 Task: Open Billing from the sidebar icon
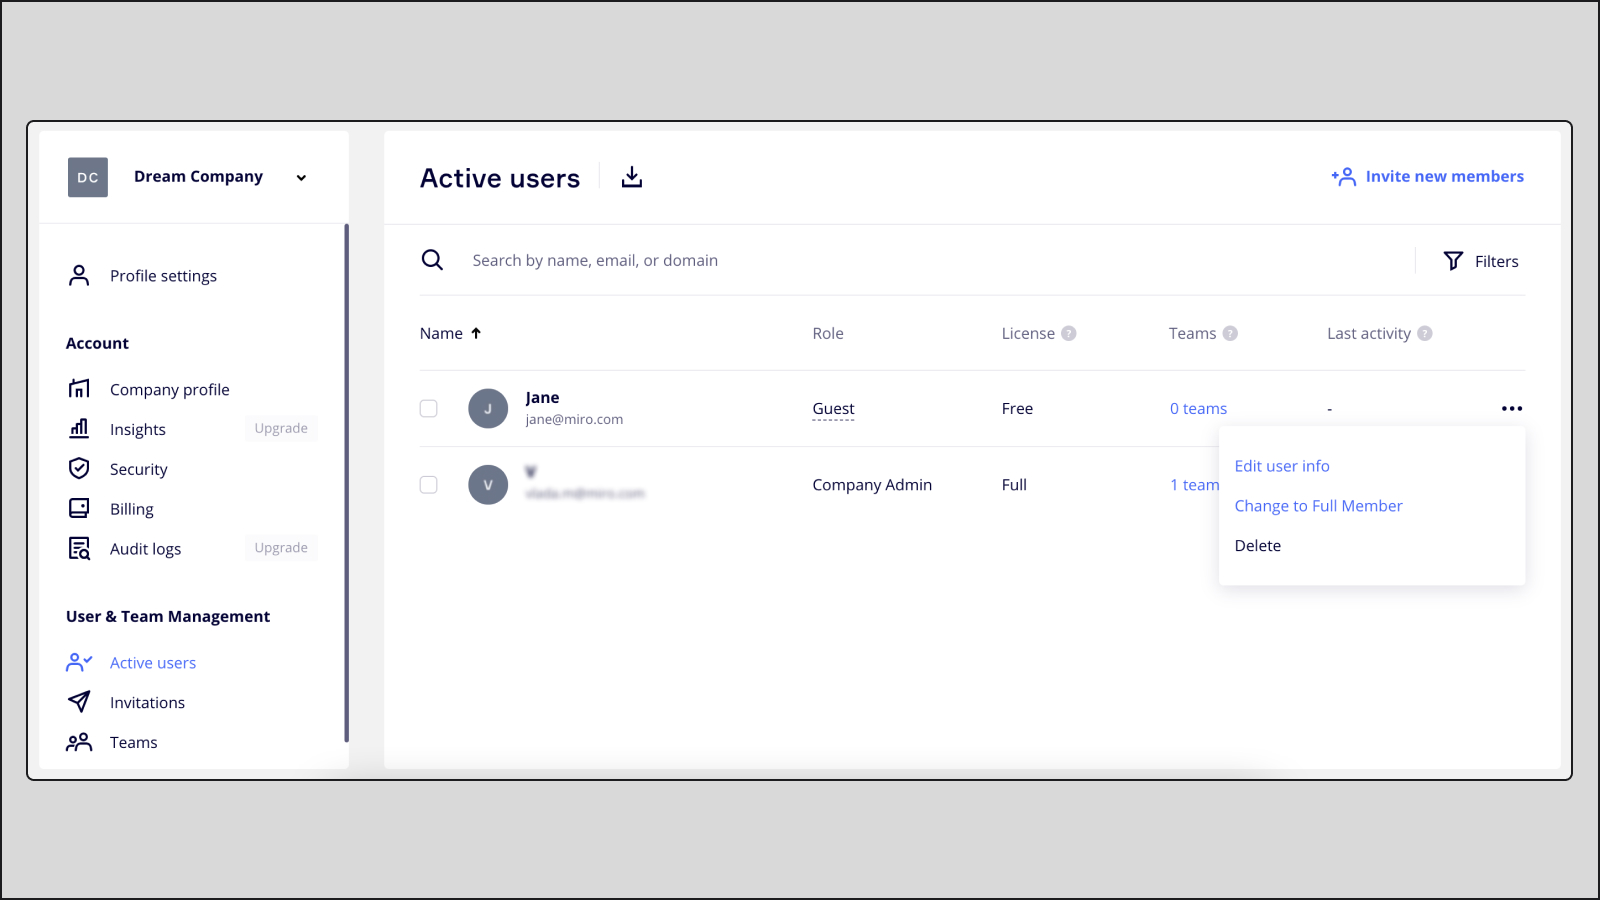point(79,509)
